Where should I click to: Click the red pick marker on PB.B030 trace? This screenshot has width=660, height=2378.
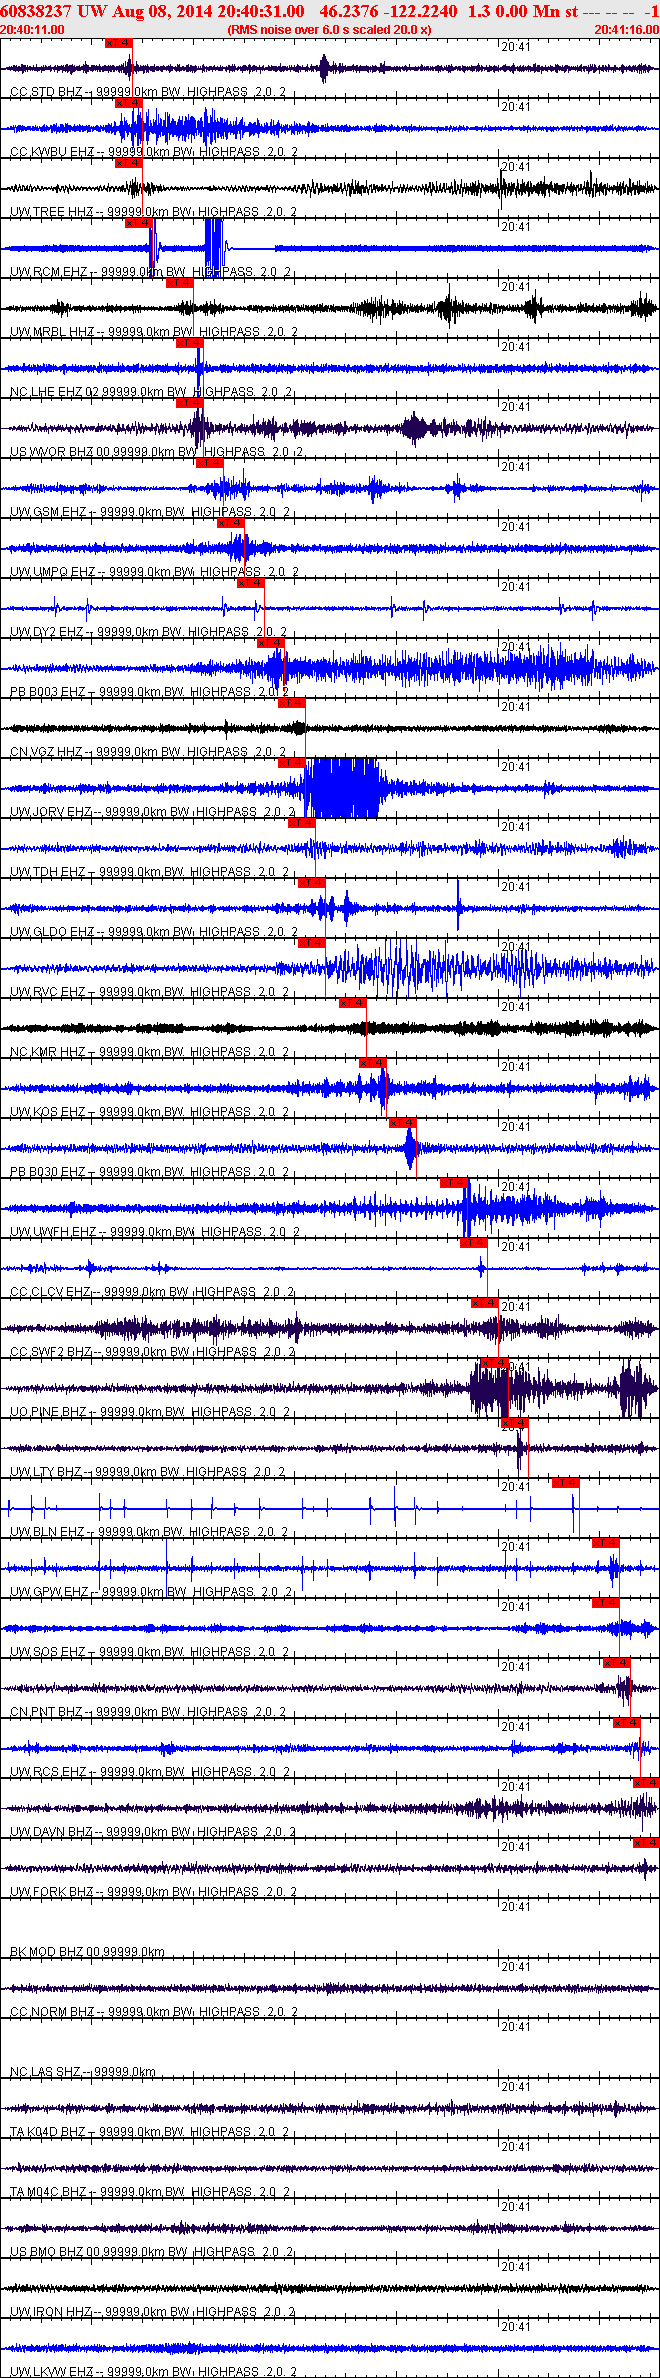(x=402, y=1123)
